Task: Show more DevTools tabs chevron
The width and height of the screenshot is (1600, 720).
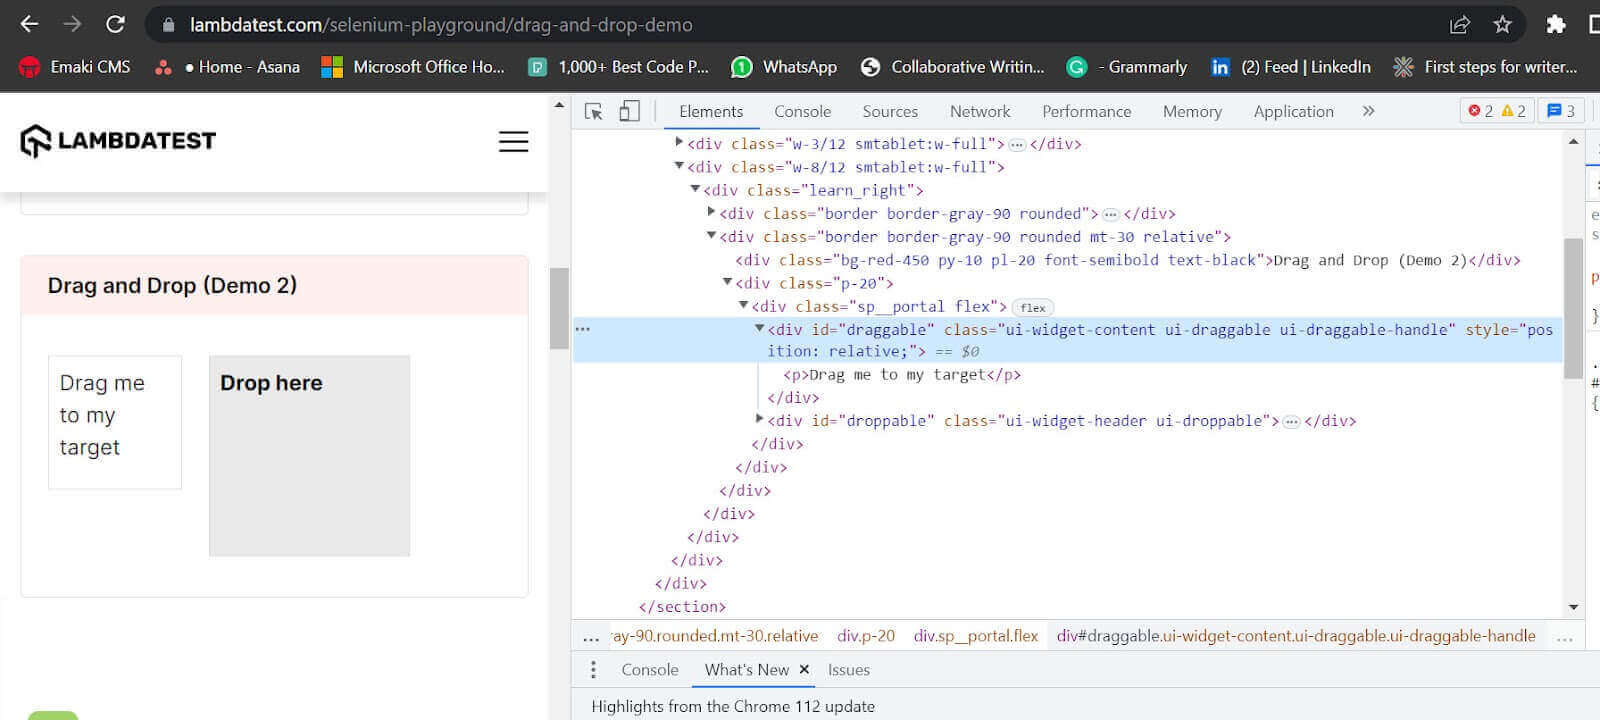Action: pyautogui.click(x=1368, y=111)
